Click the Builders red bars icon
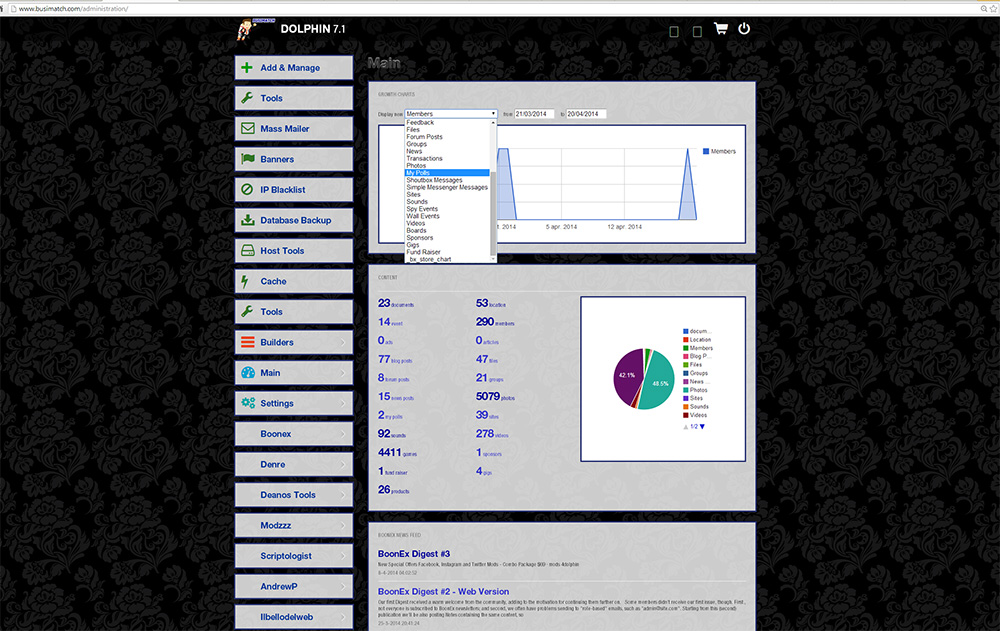 tap(247, 342)
